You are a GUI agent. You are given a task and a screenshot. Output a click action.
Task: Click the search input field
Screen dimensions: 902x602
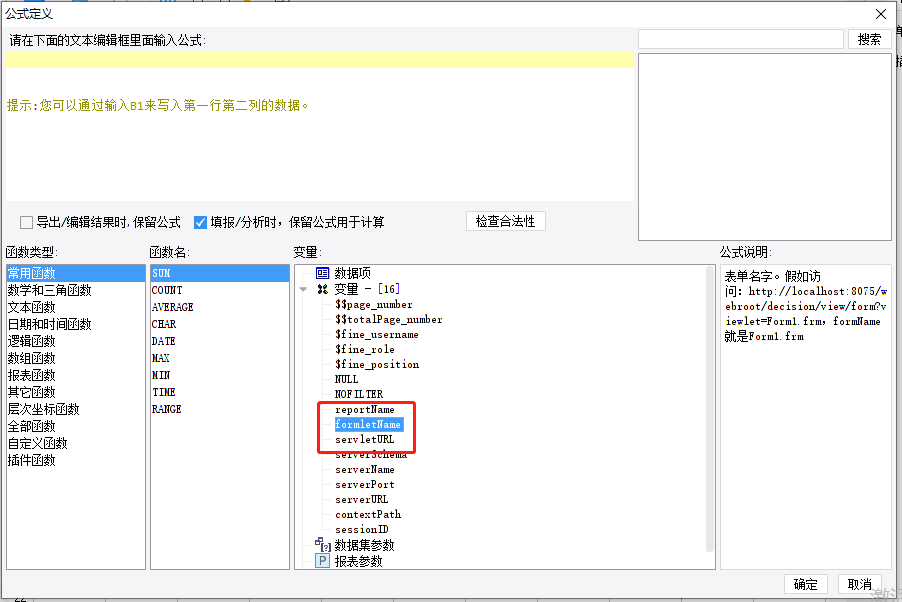(741, 39)
